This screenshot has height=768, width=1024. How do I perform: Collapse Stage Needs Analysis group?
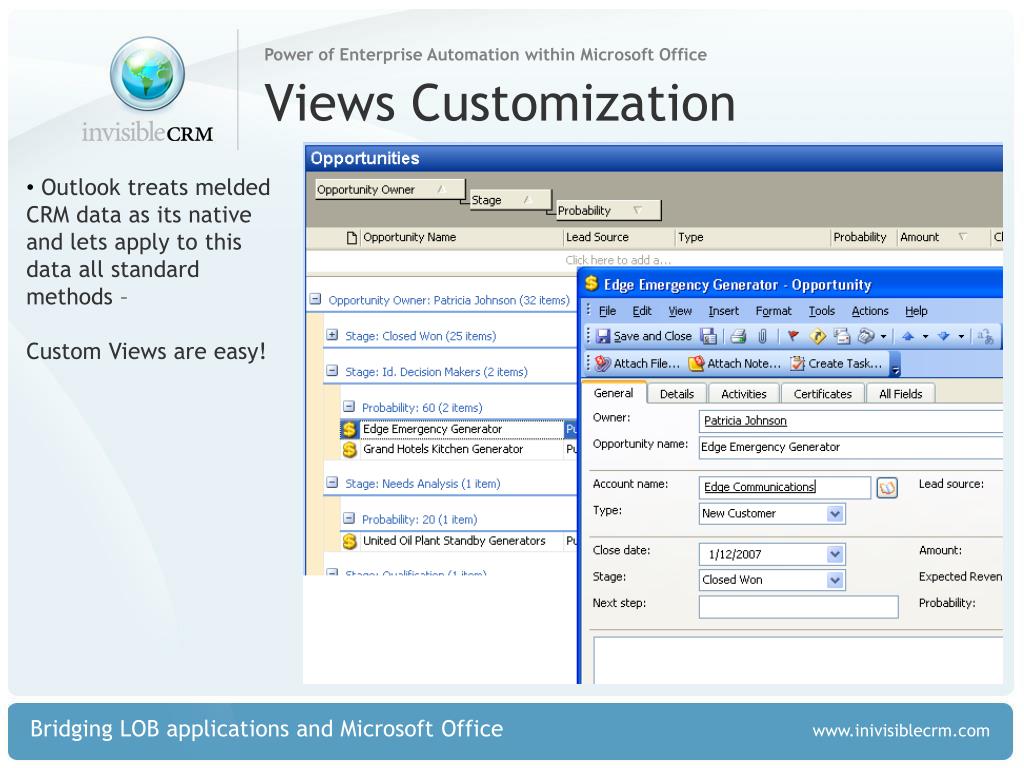pyautogui.click(x=332, y=483)
